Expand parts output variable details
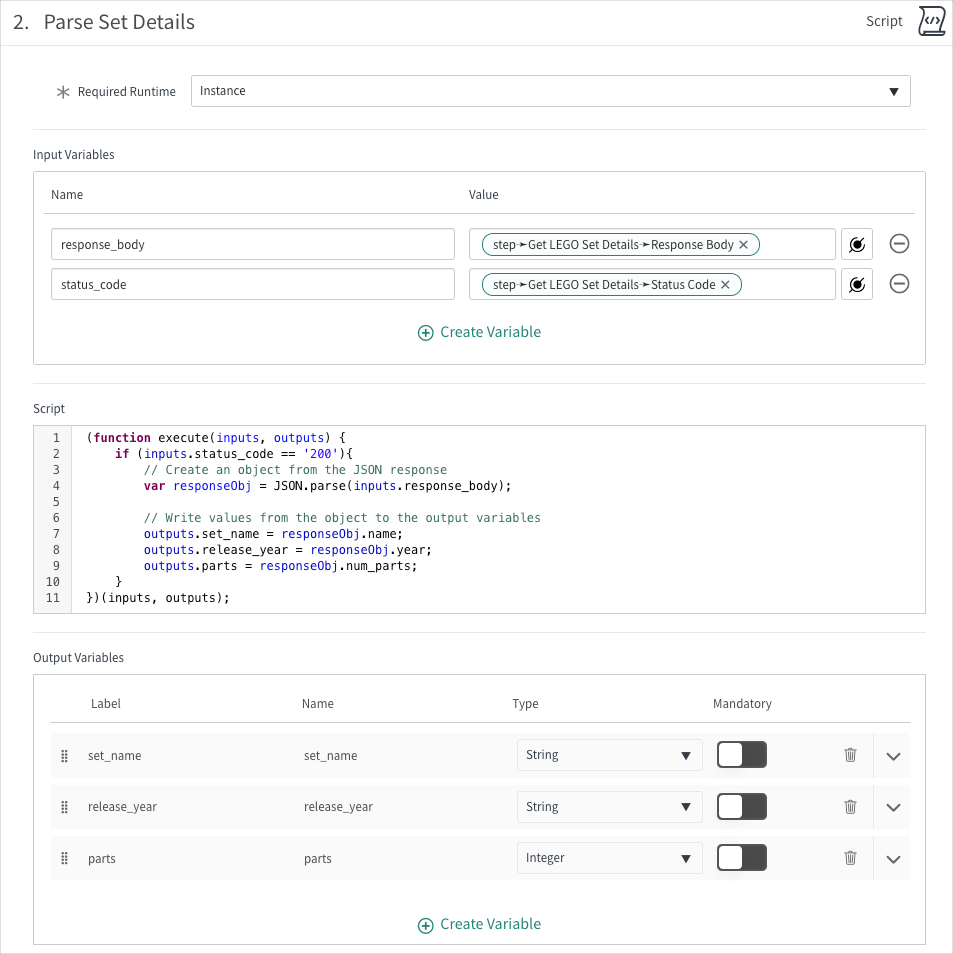Viewport: 953px width, 954px height. point(893,859)
